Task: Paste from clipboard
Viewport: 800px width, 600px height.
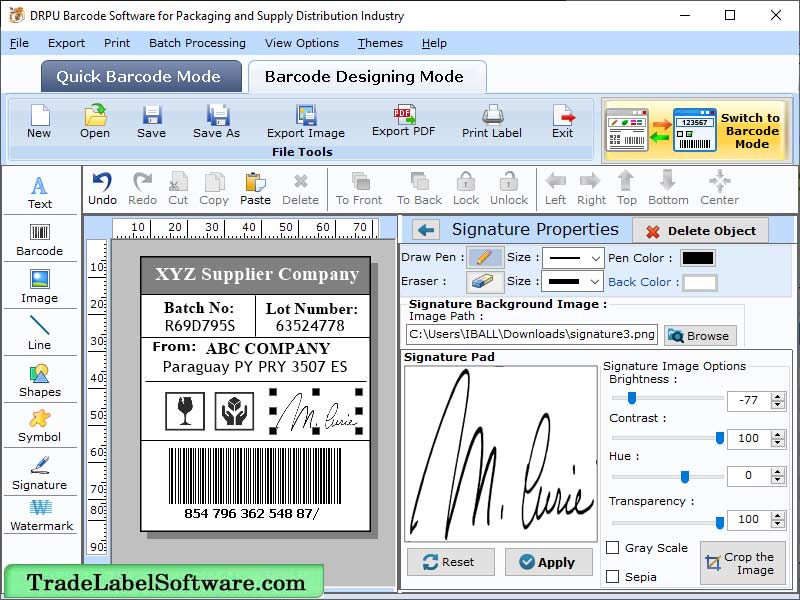Action: [255, 188]
